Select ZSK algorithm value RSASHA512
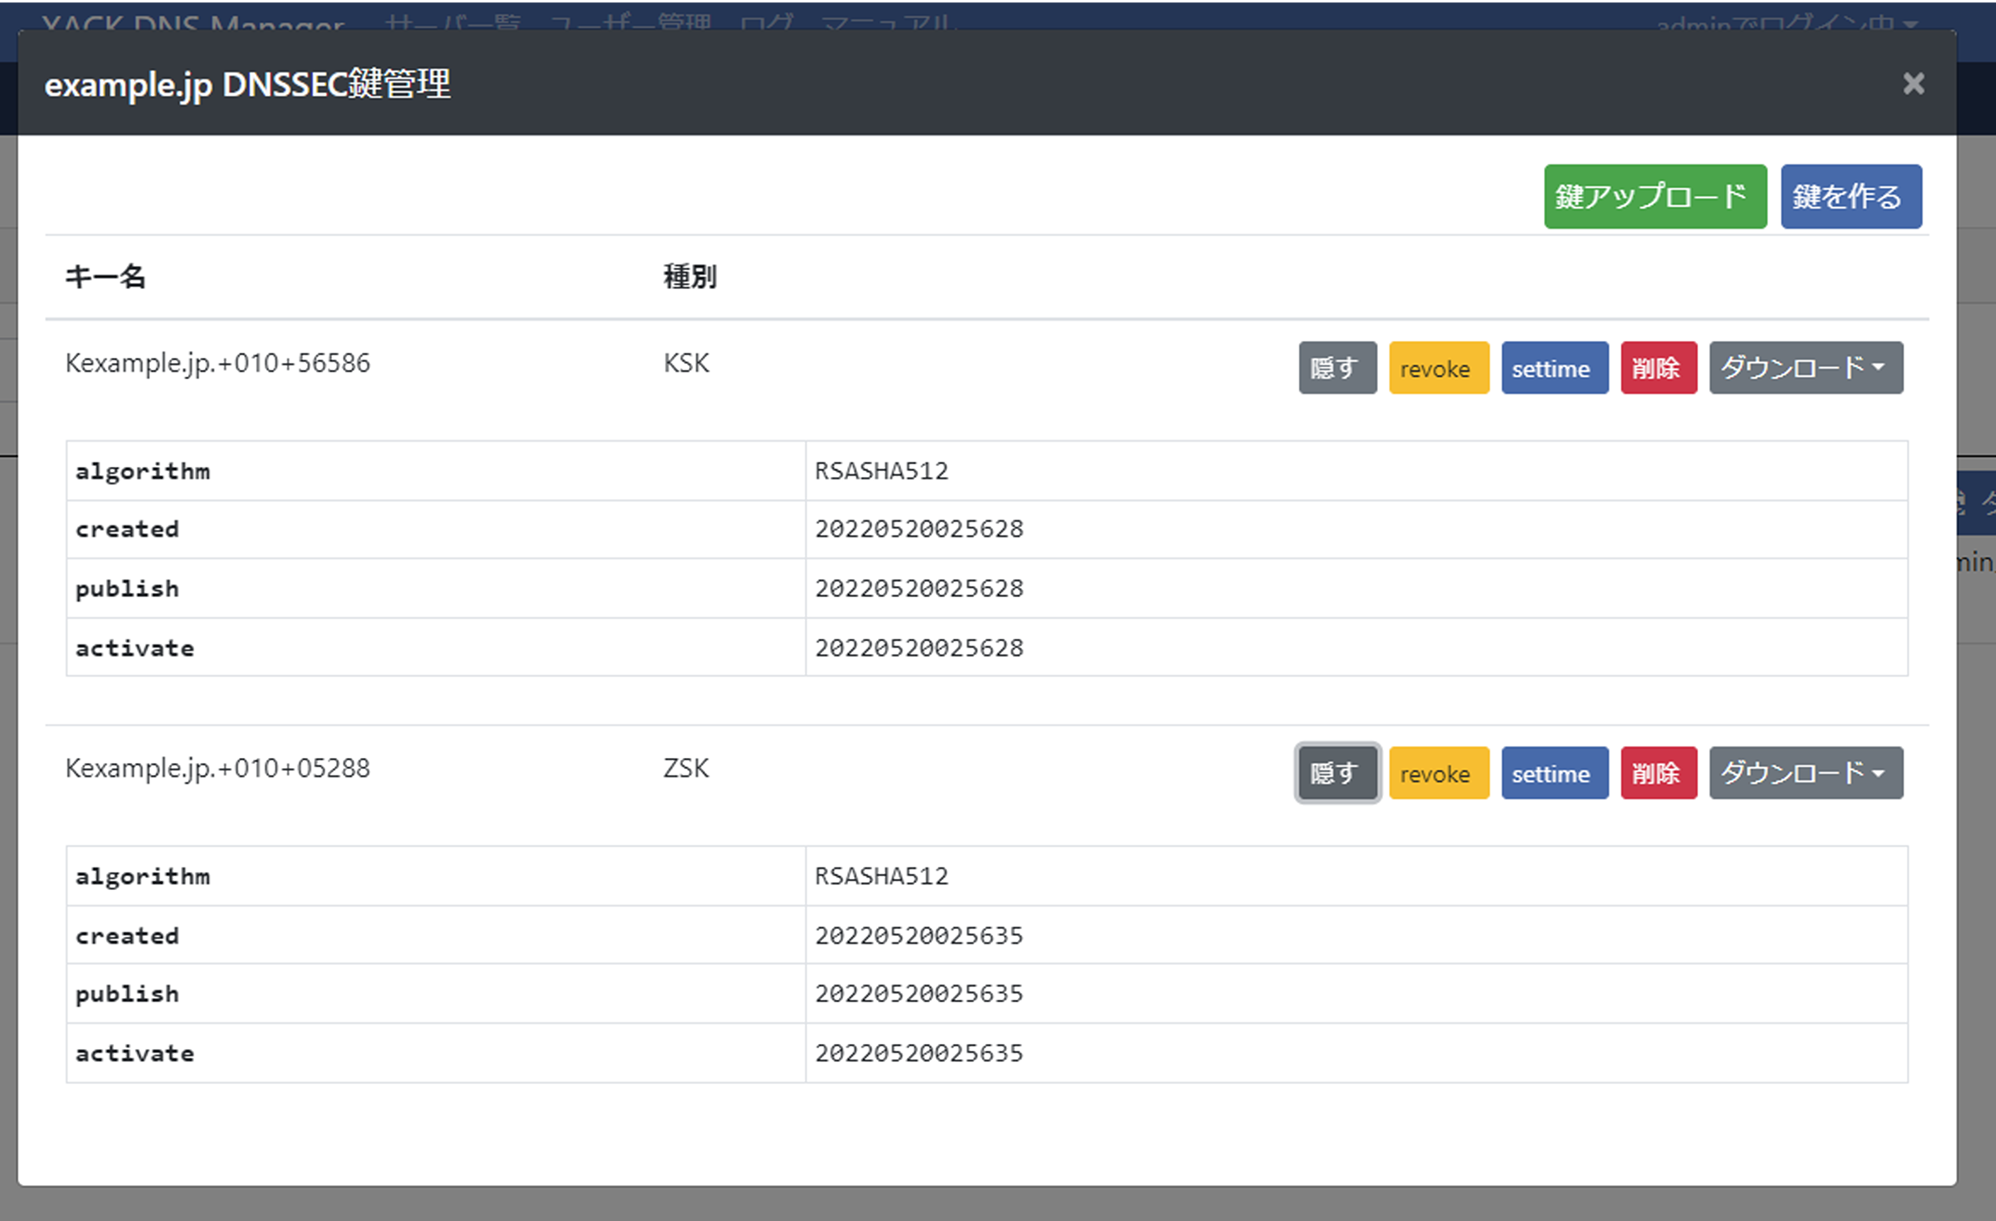This screenshot has width=1996, height=1221. (x=881, y=876)
